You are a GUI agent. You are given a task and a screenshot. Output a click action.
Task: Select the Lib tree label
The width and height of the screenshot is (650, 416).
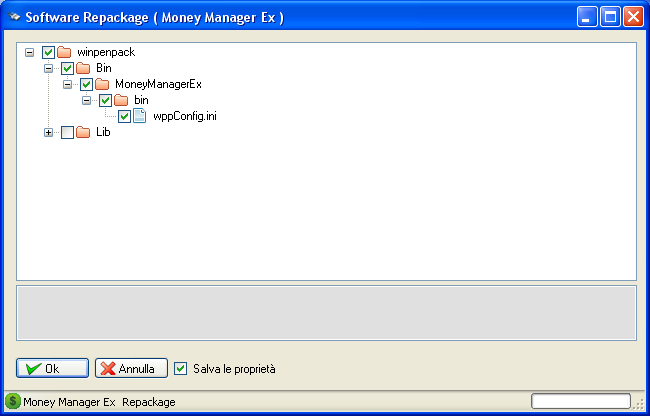(103, 132)
